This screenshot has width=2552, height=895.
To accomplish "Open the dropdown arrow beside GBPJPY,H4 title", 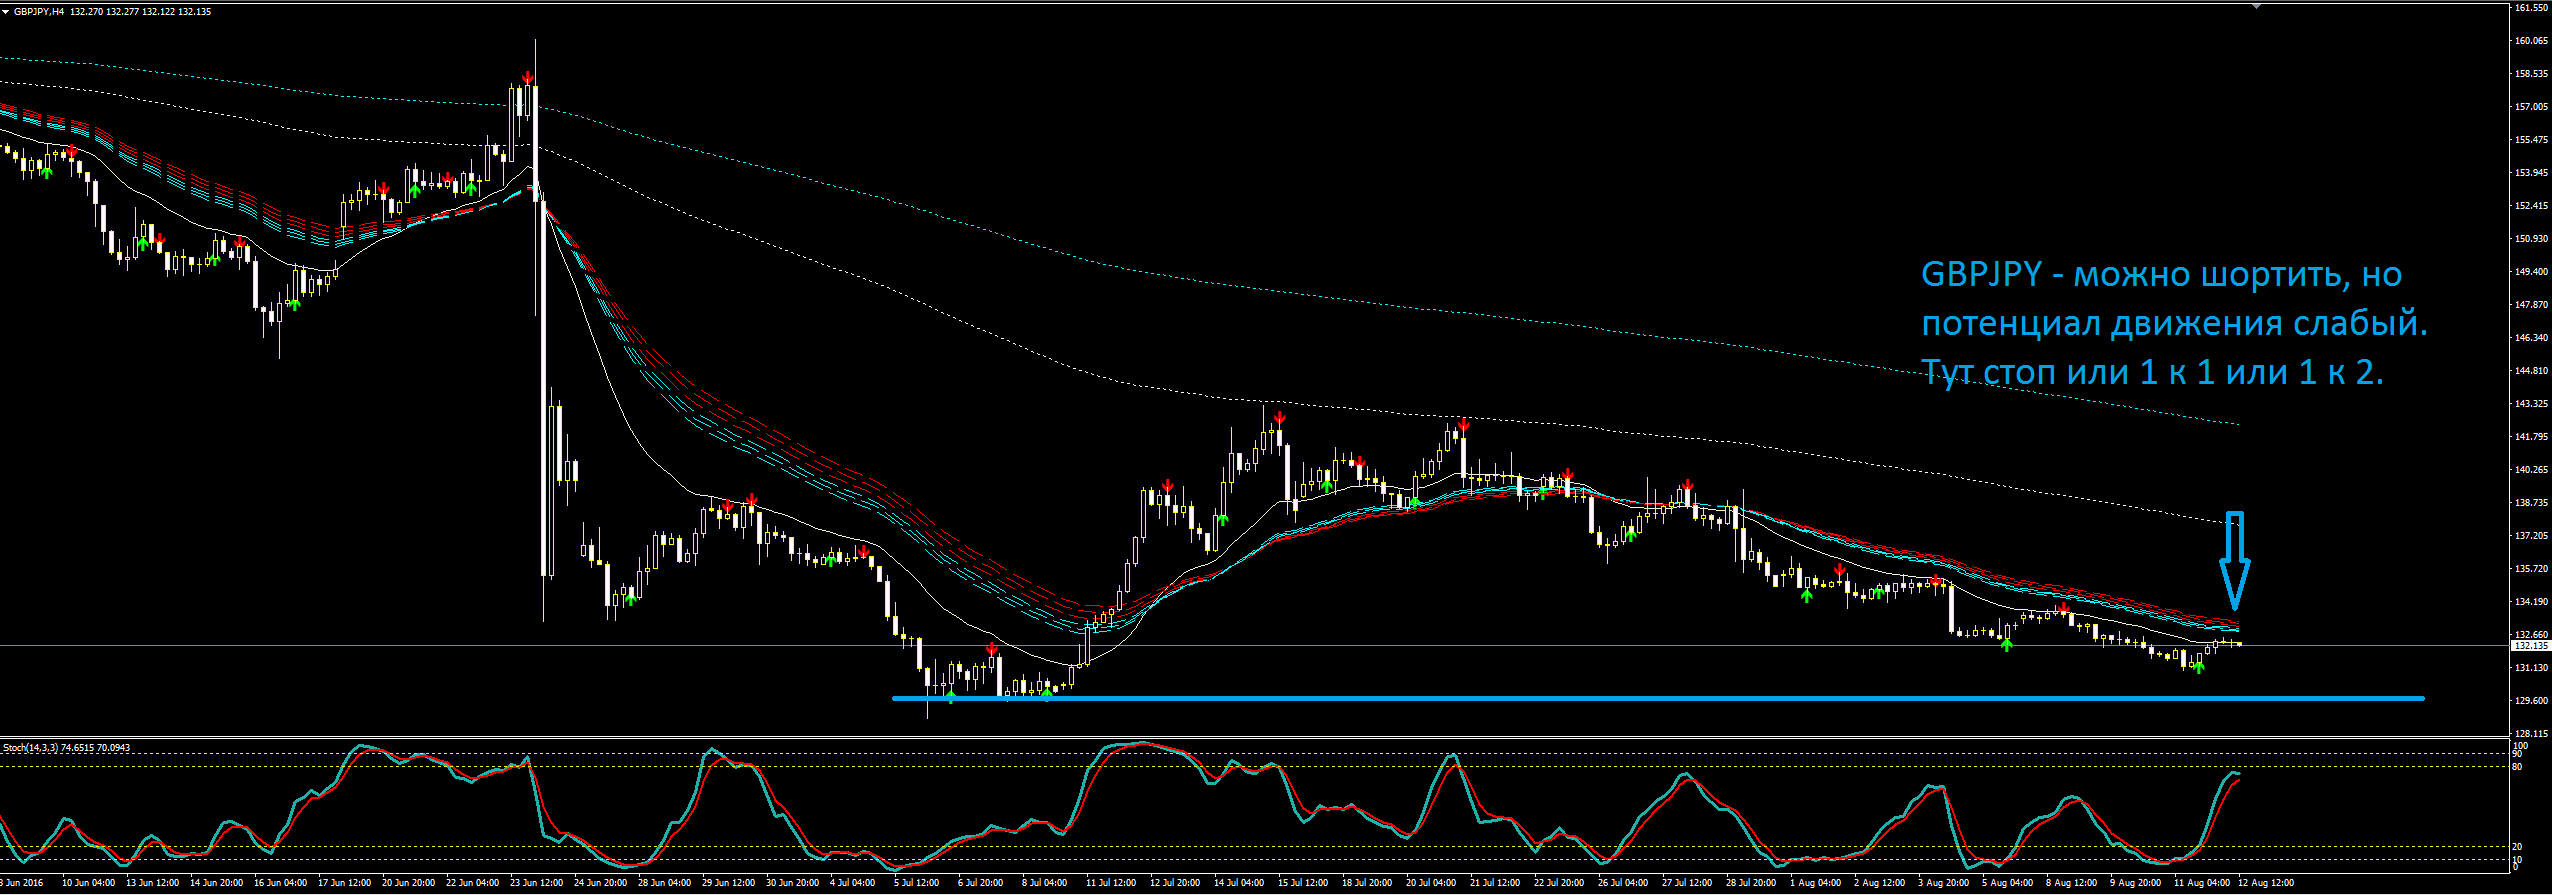I will coord(5,12).
